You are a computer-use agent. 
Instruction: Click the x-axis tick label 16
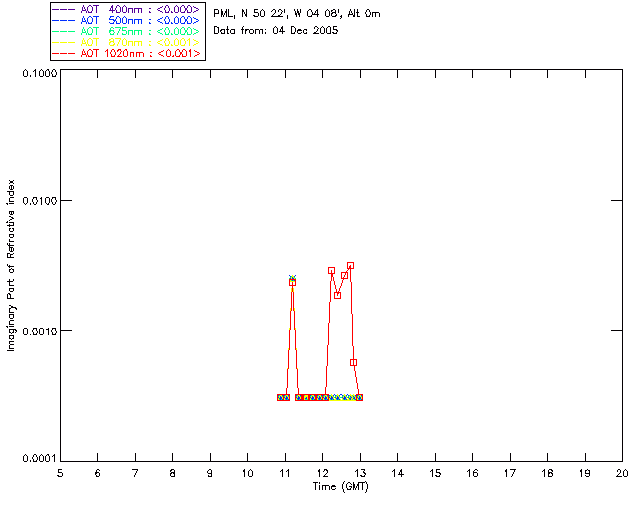pyautogui.click(x=472, y=473)
